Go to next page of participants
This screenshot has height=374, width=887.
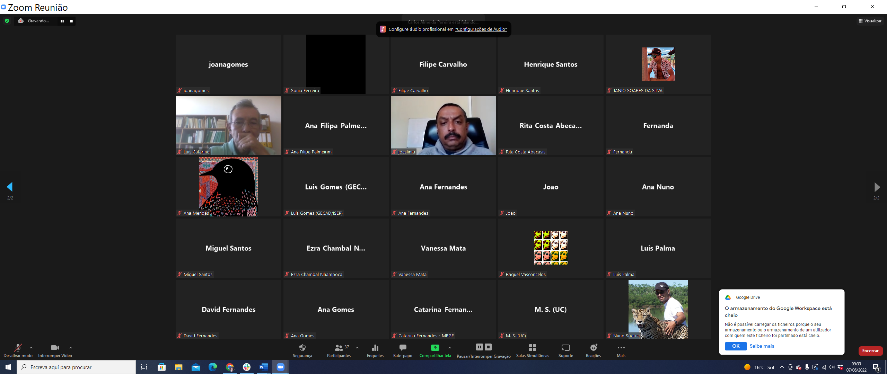pos(877,187)
